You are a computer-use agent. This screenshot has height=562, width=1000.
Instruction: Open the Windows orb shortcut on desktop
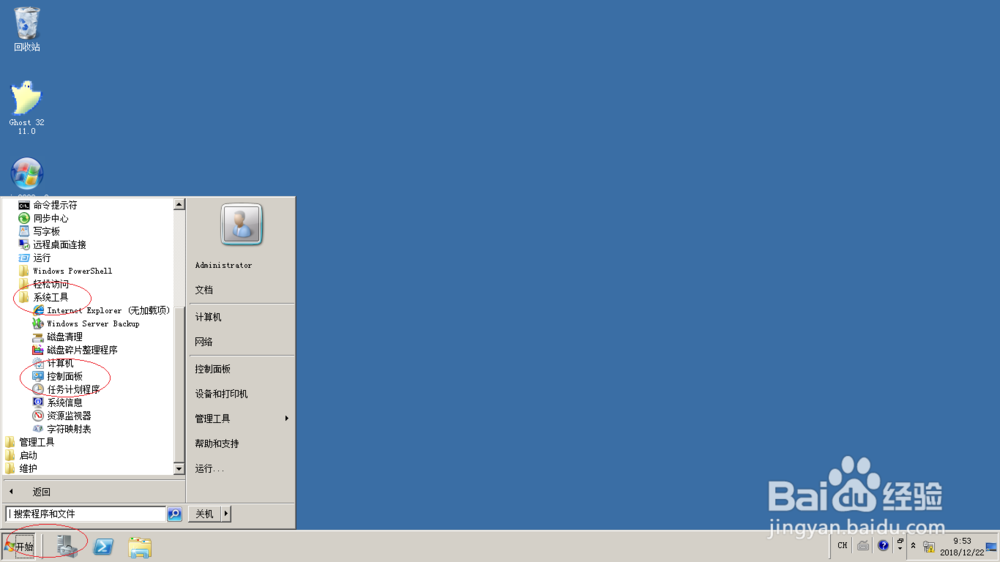point(27,174)
